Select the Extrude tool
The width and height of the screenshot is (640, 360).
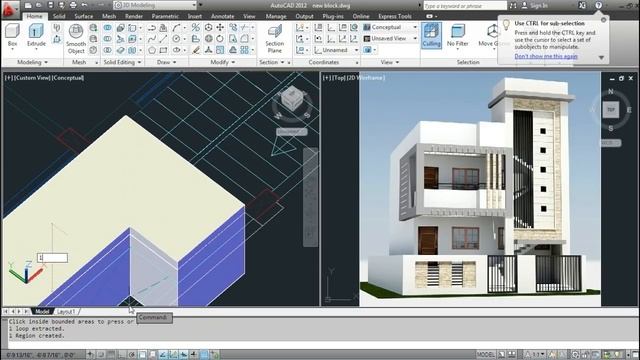36,35
